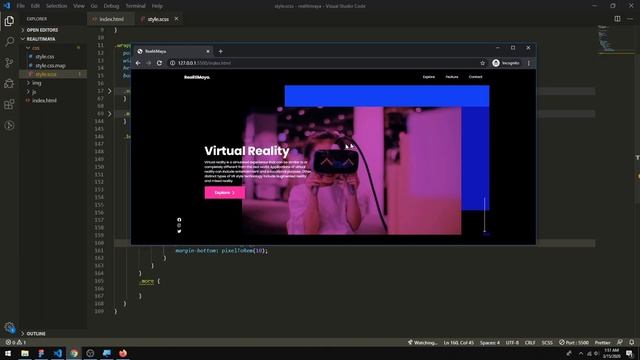Close the RealitiMaya Chrome tab
This screenshot has height=360, width=640.
(x=208, y=51)
